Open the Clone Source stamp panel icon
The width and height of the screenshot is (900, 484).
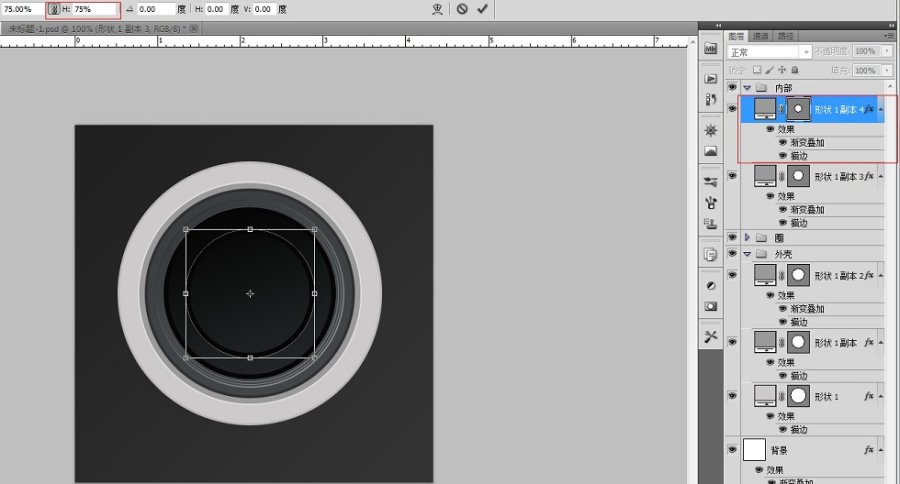coord(711,223)
